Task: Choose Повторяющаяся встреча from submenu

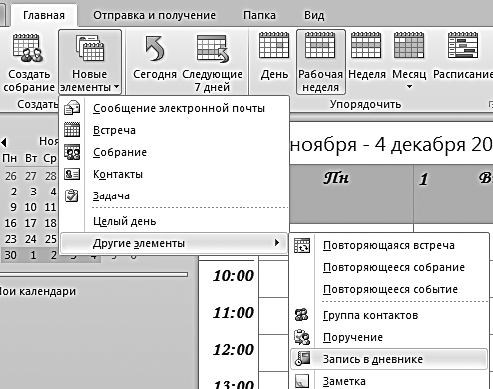Action: point(389,245)
